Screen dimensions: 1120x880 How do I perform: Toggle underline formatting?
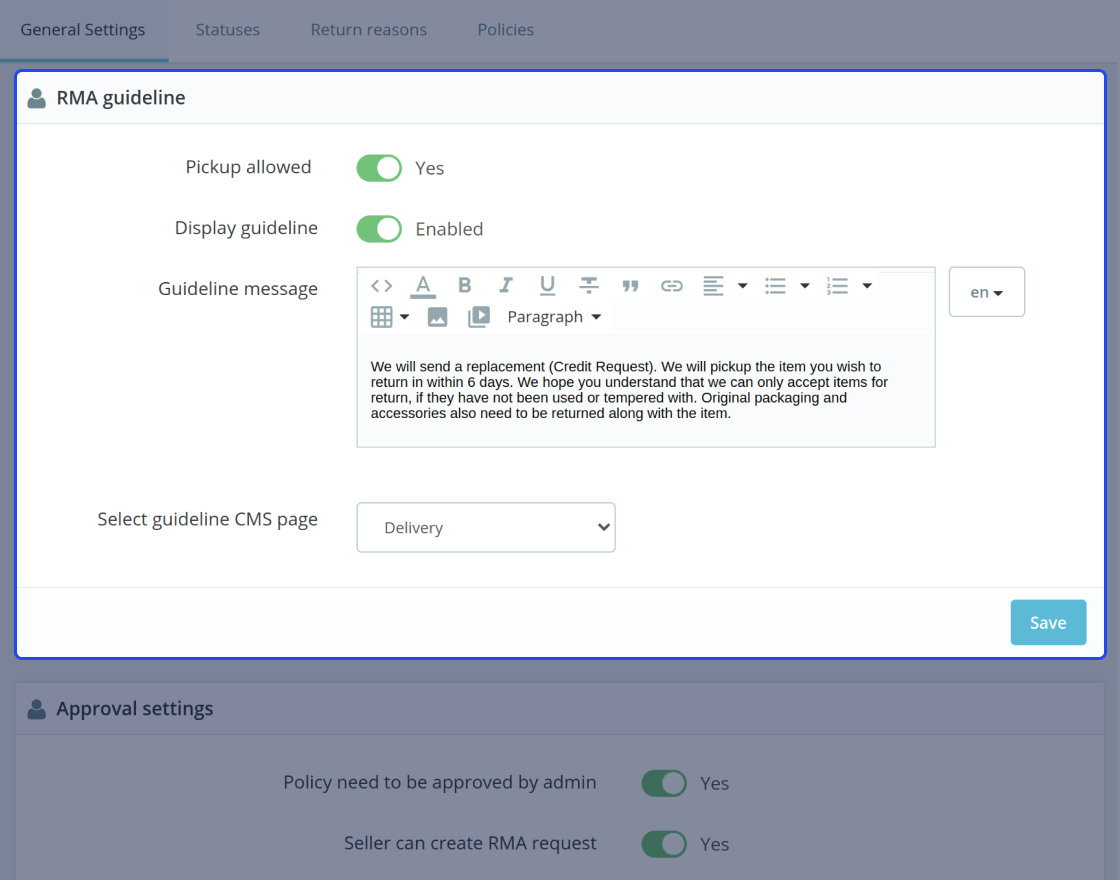[x=547, y=286]
